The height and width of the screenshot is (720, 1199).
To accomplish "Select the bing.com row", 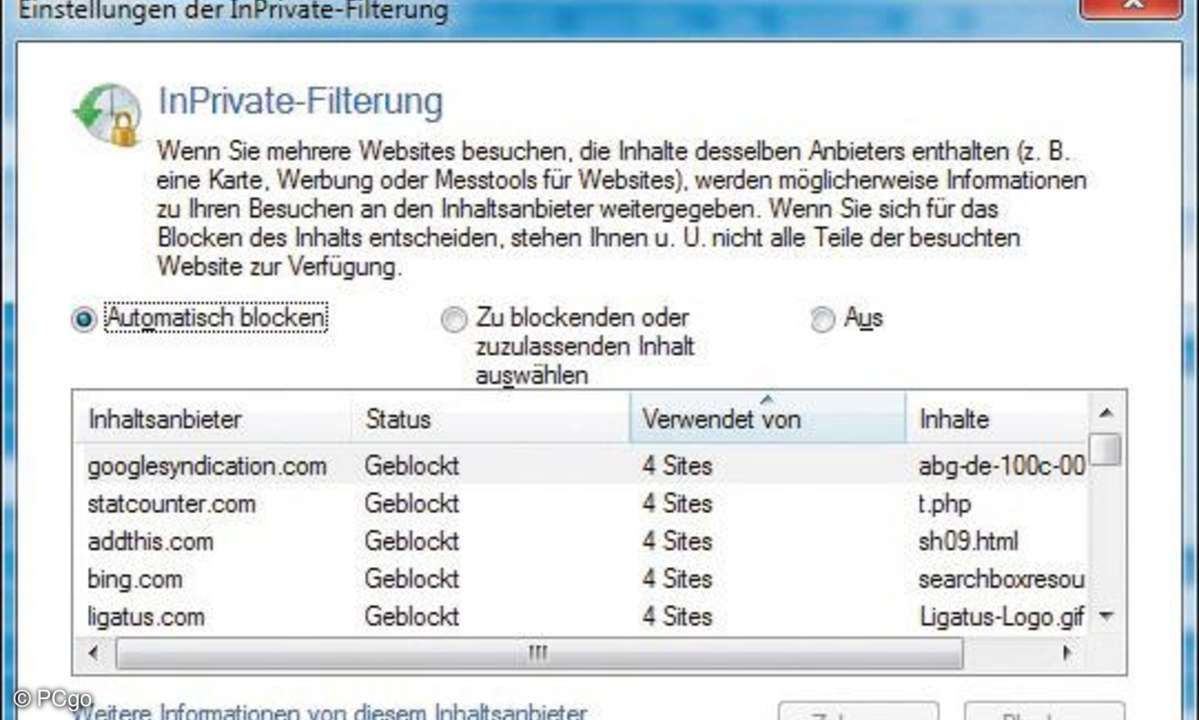I will 580,579.
